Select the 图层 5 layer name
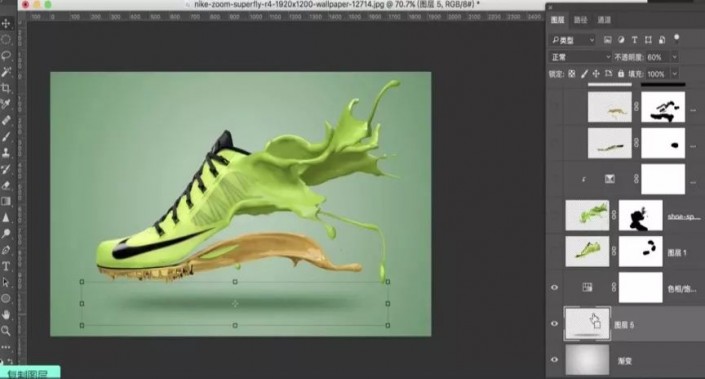705x379 pixels. (624, 325)
